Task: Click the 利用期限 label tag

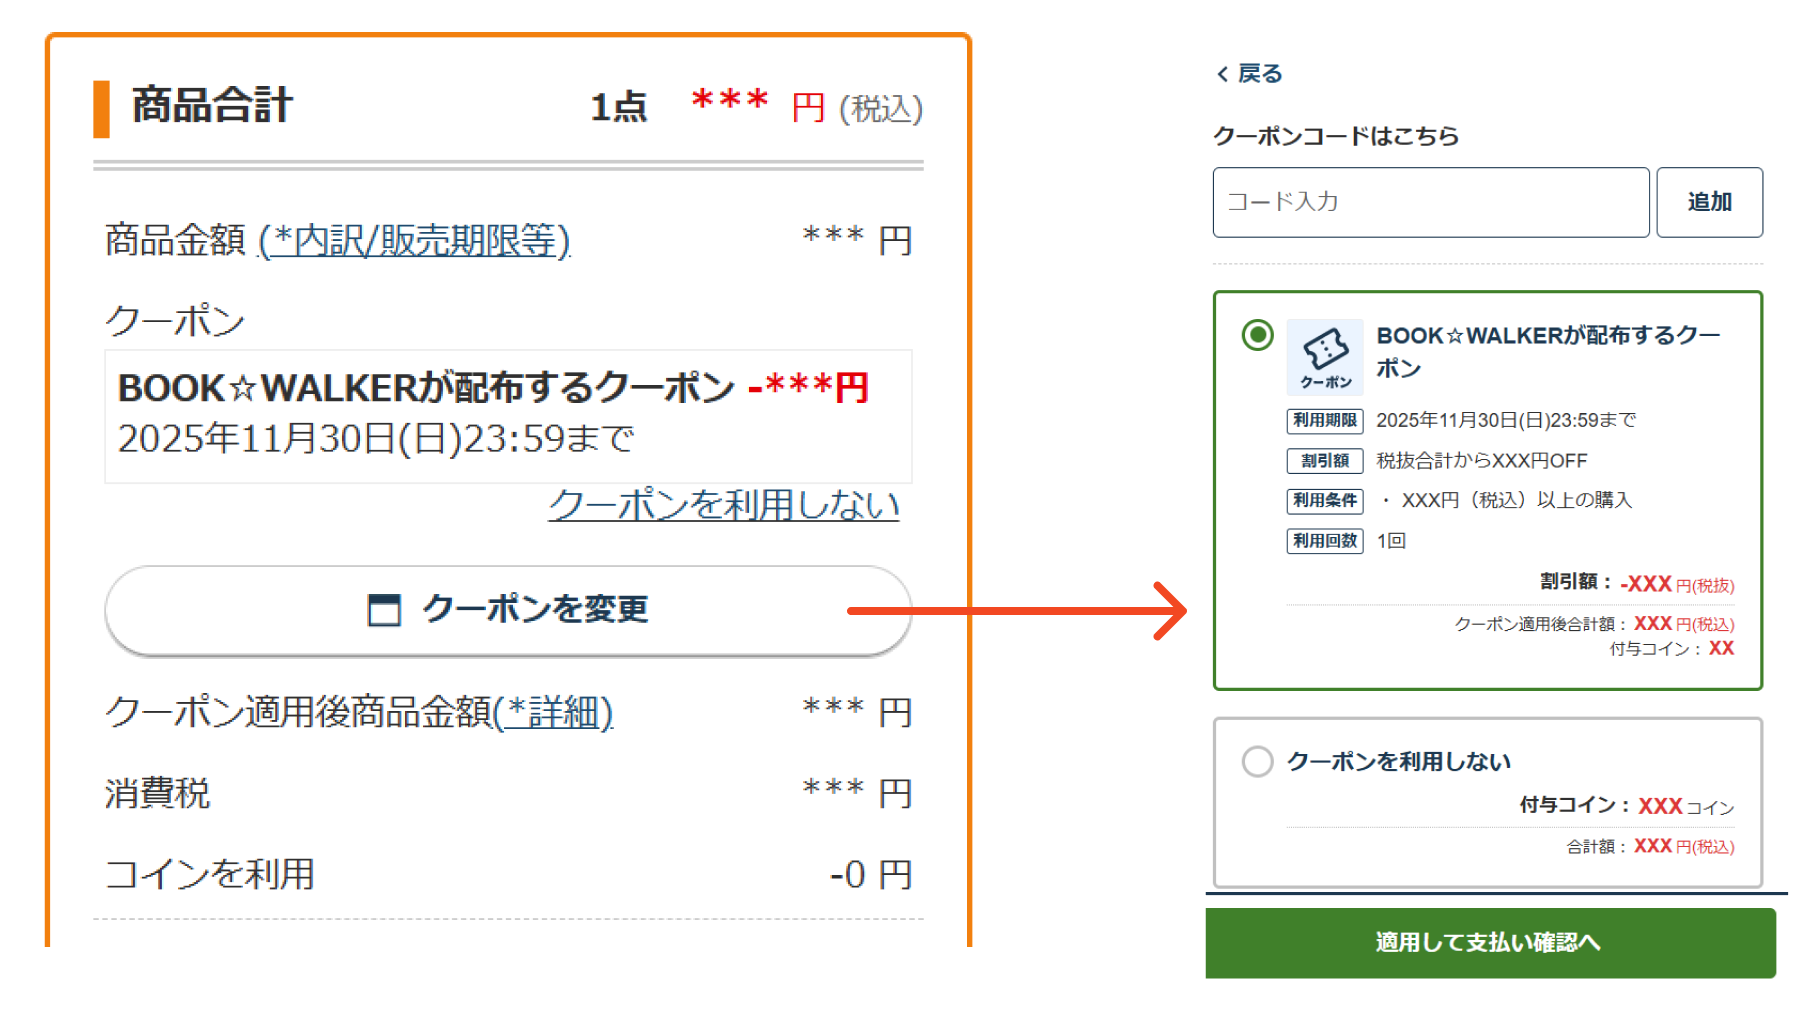Action: [1325, 420]
